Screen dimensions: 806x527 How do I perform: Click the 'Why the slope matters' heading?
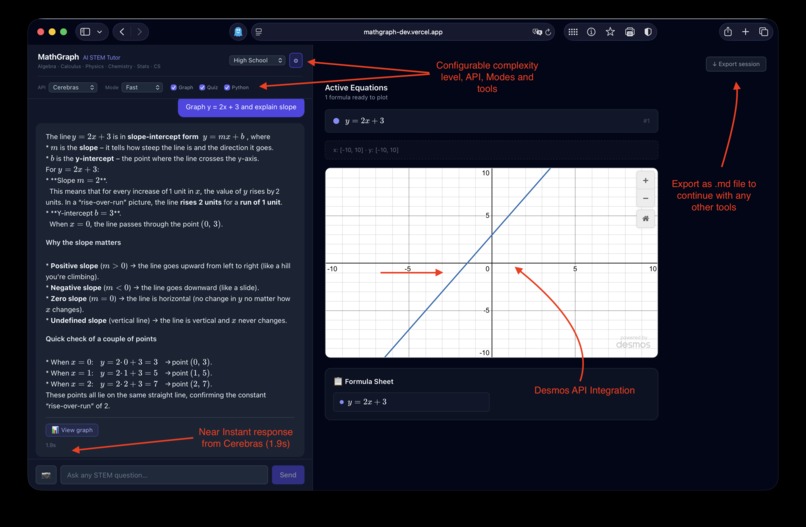[x=83, y=243]
